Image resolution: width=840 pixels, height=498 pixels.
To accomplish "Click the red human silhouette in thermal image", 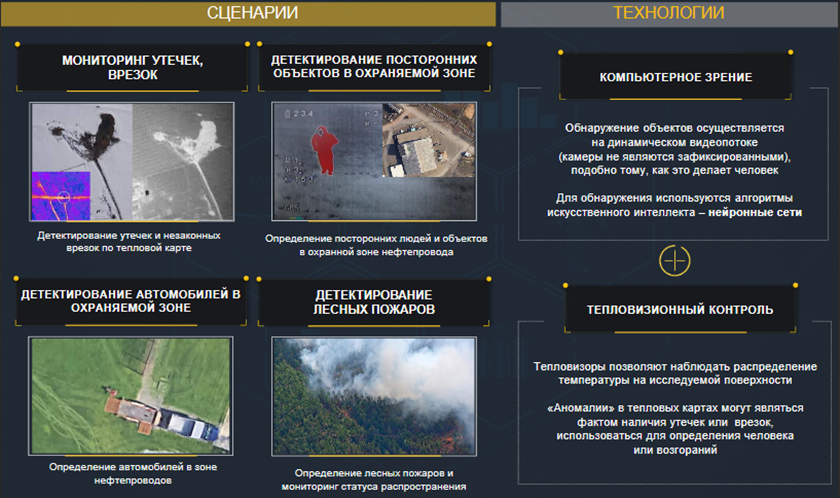I will (x=323, y=151).
